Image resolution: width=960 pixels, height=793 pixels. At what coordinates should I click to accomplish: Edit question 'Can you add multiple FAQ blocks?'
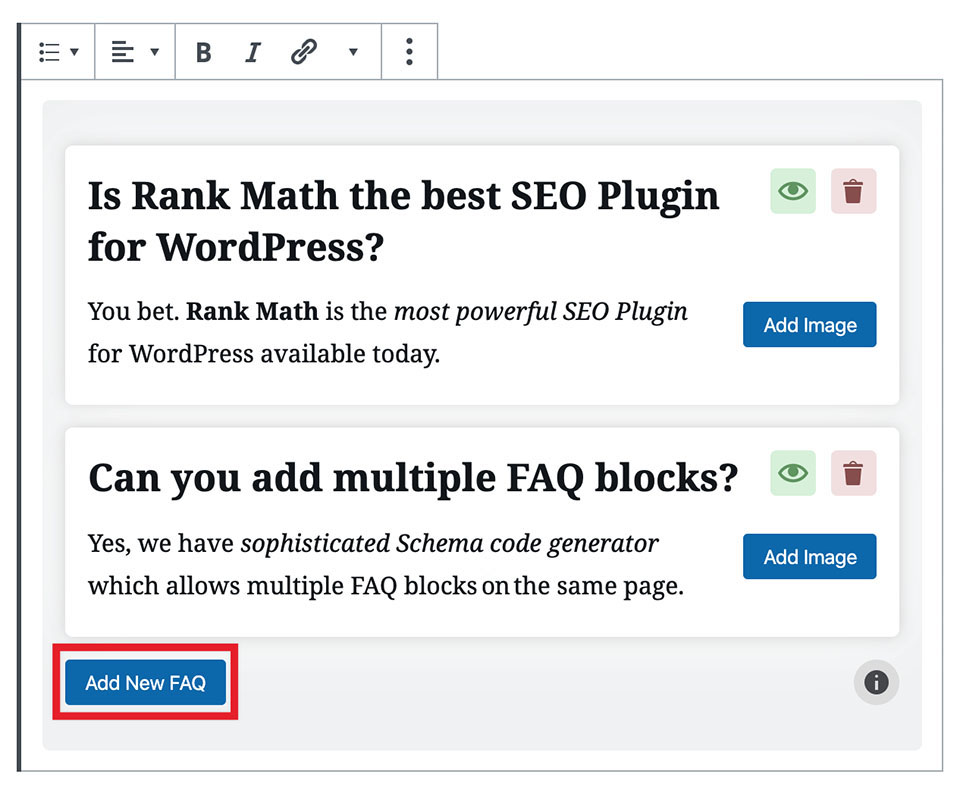point(413,478)
